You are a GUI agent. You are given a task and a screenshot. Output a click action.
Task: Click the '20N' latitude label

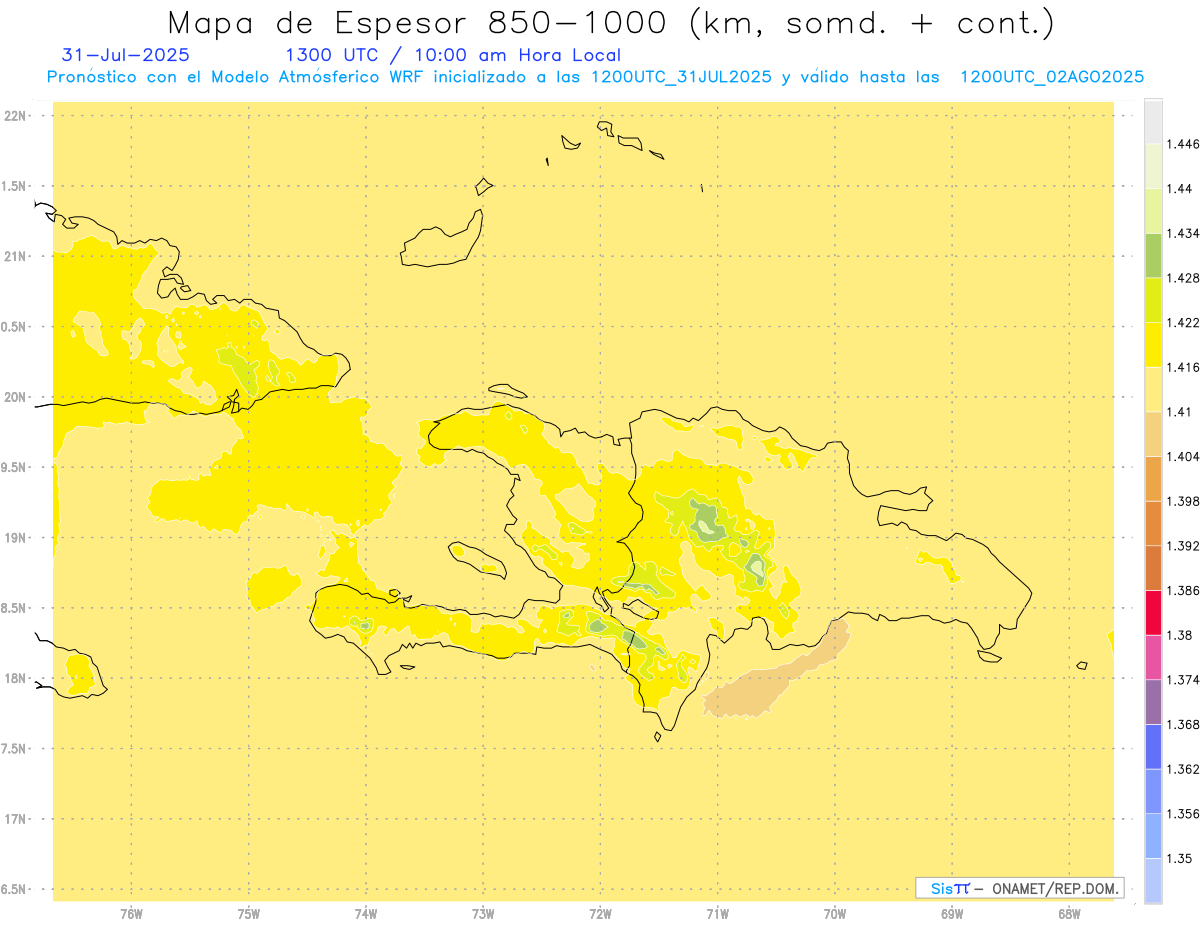16,397
